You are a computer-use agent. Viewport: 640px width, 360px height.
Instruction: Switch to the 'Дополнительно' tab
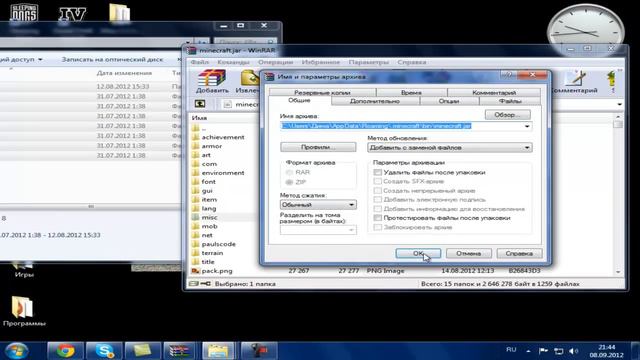coord(375,101)
